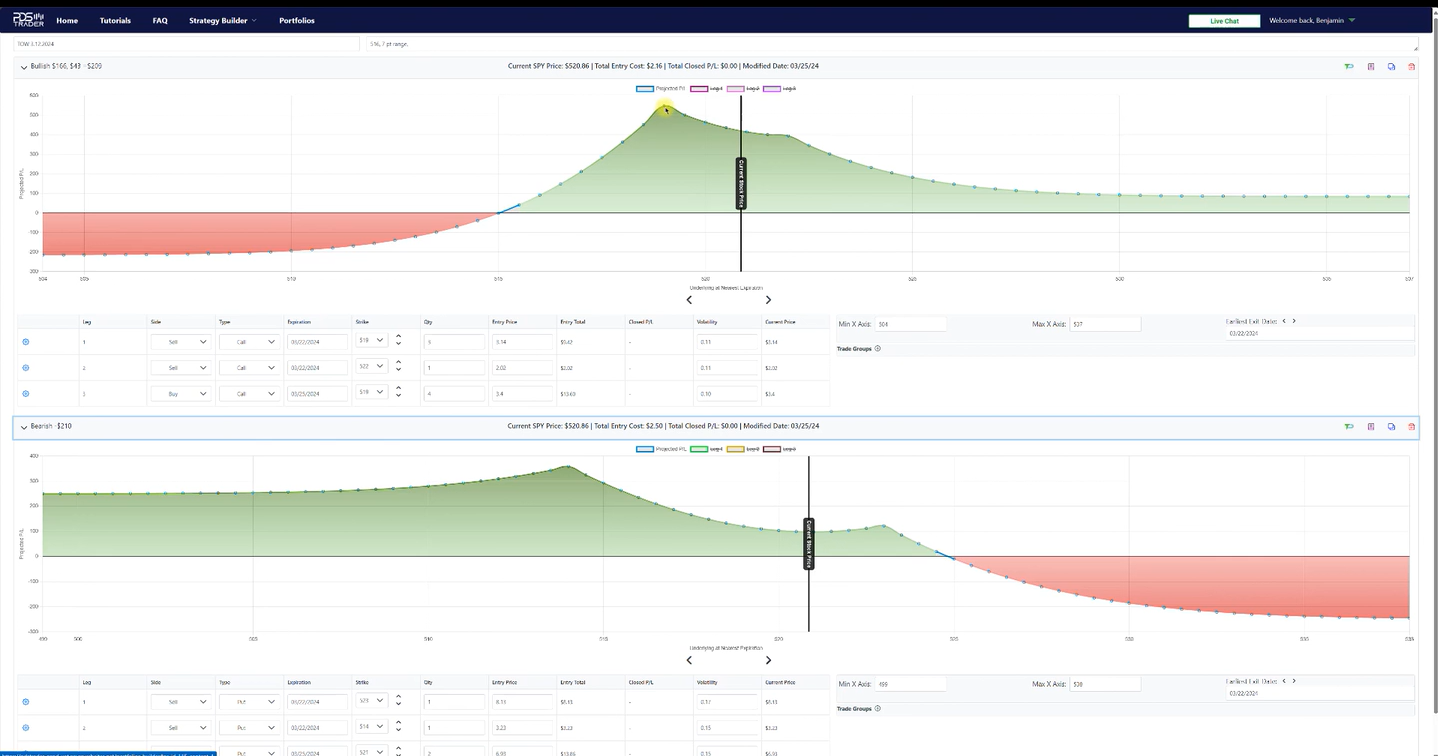This screenshot has height=756, width=1438.
Task: Toggle Leg 3 dark red swatch in Bearish legend
Action: click(772, 449)
